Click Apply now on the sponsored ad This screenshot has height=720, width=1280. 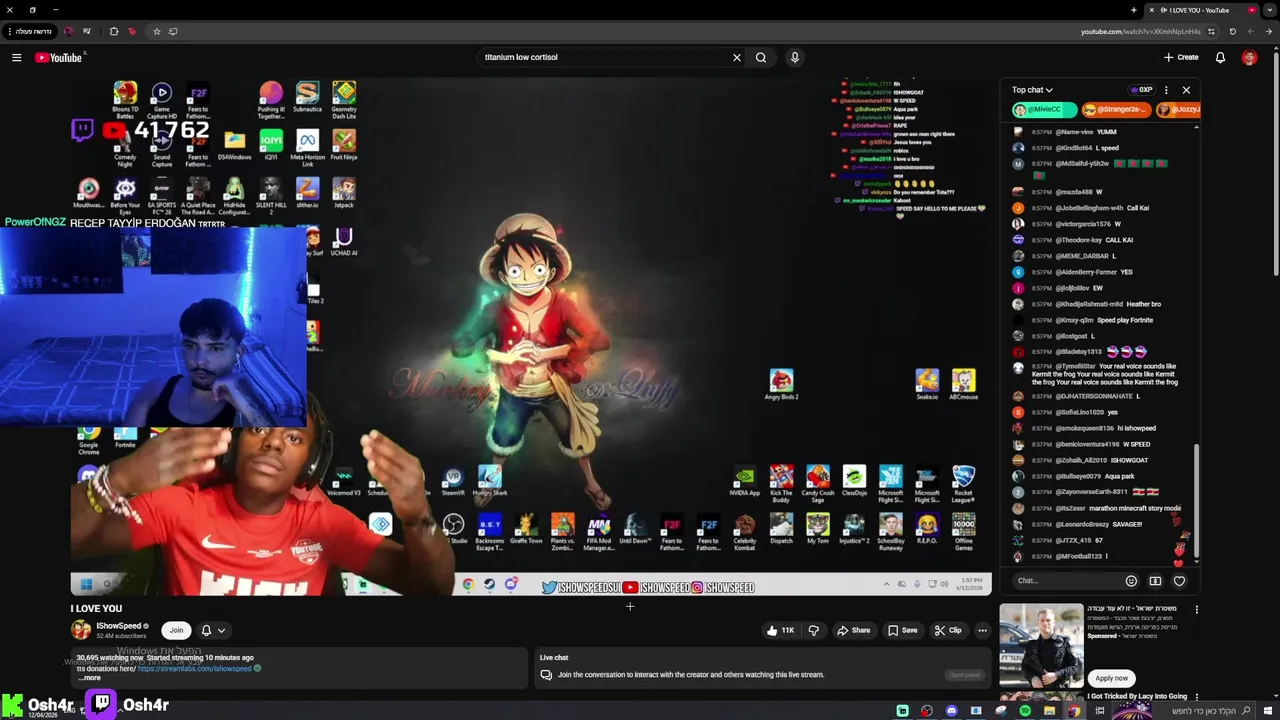1111,678
